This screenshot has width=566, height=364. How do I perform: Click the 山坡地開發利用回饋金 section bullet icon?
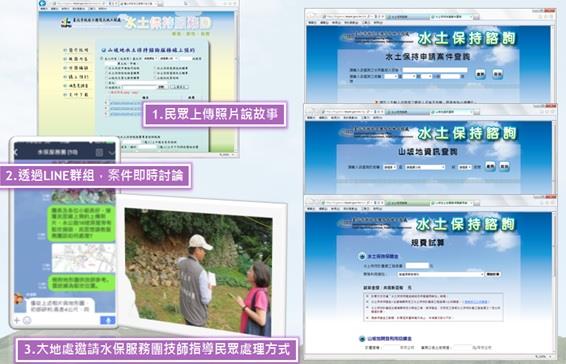(x=362, y=339)
